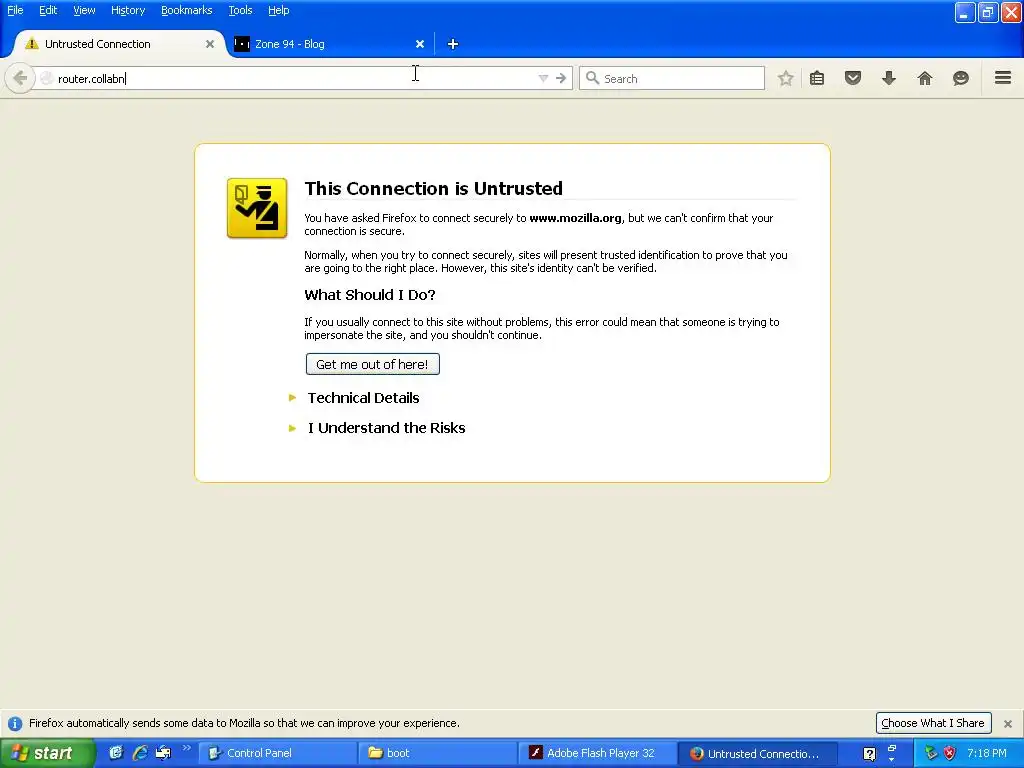Bookmark this page with the star icon

point(786,78)
